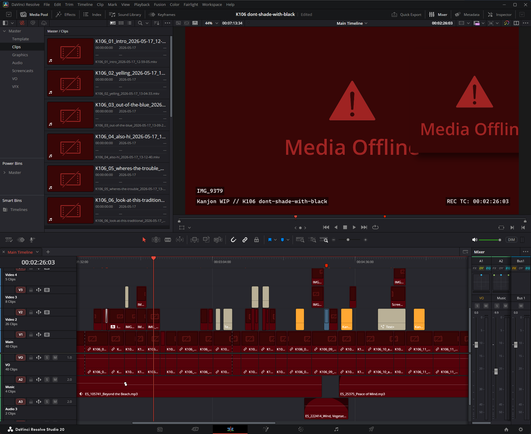Click the Stop button in viewer transport
The height and width of the screenshot is (434, 531).
[345, 227]
